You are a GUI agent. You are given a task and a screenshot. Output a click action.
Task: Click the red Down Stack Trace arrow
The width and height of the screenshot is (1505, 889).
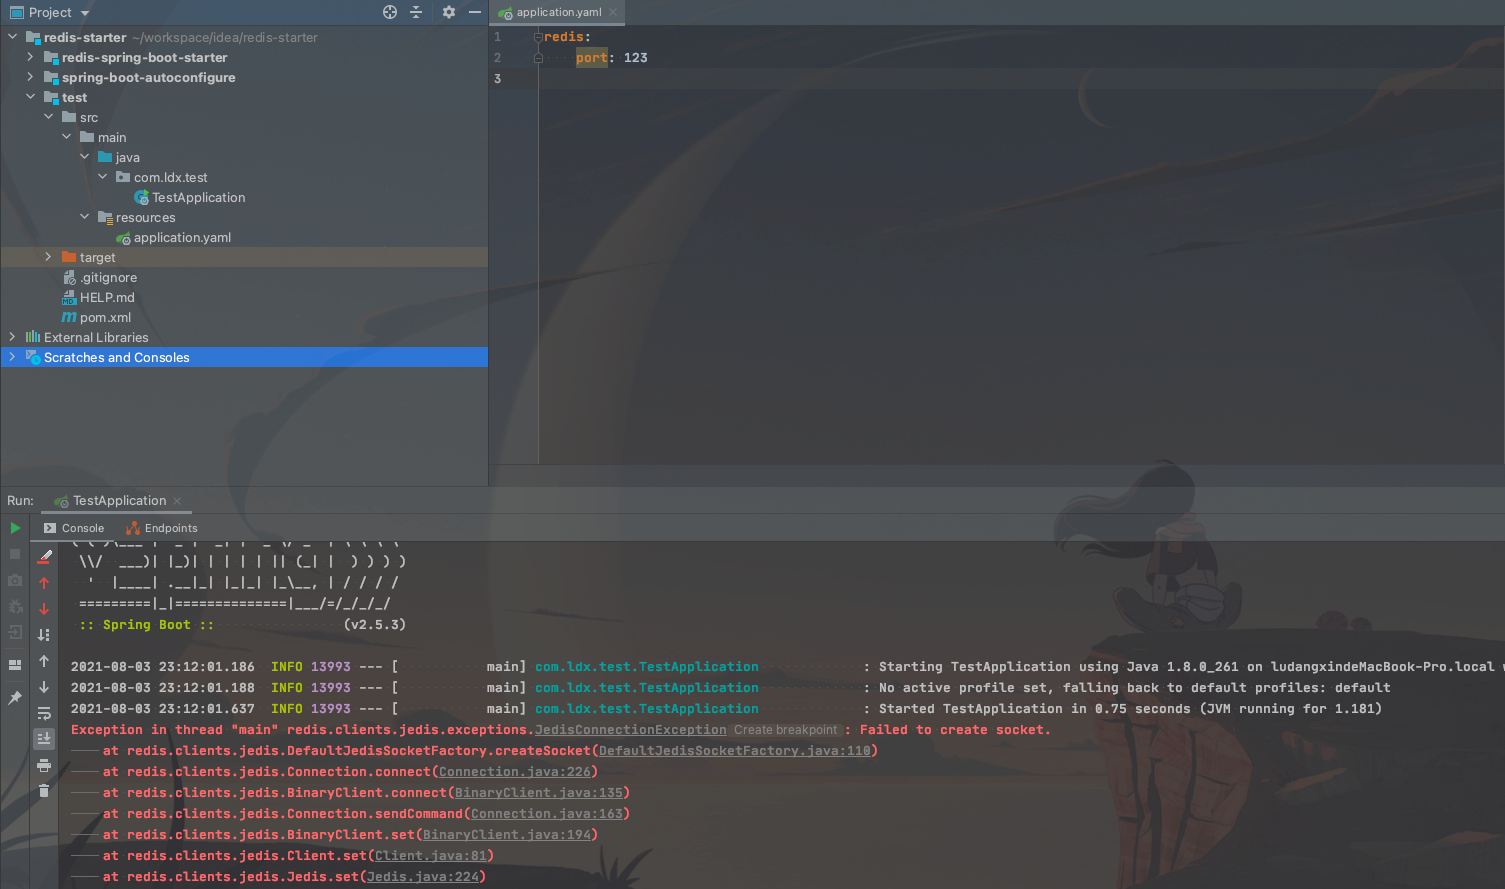(x=44, y=609)
